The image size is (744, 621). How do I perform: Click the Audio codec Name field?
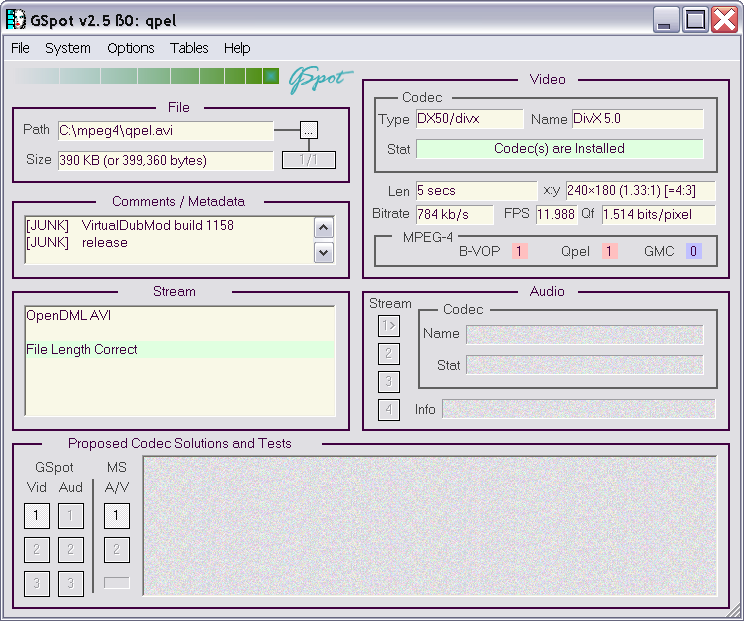click(x=585, y=334)
